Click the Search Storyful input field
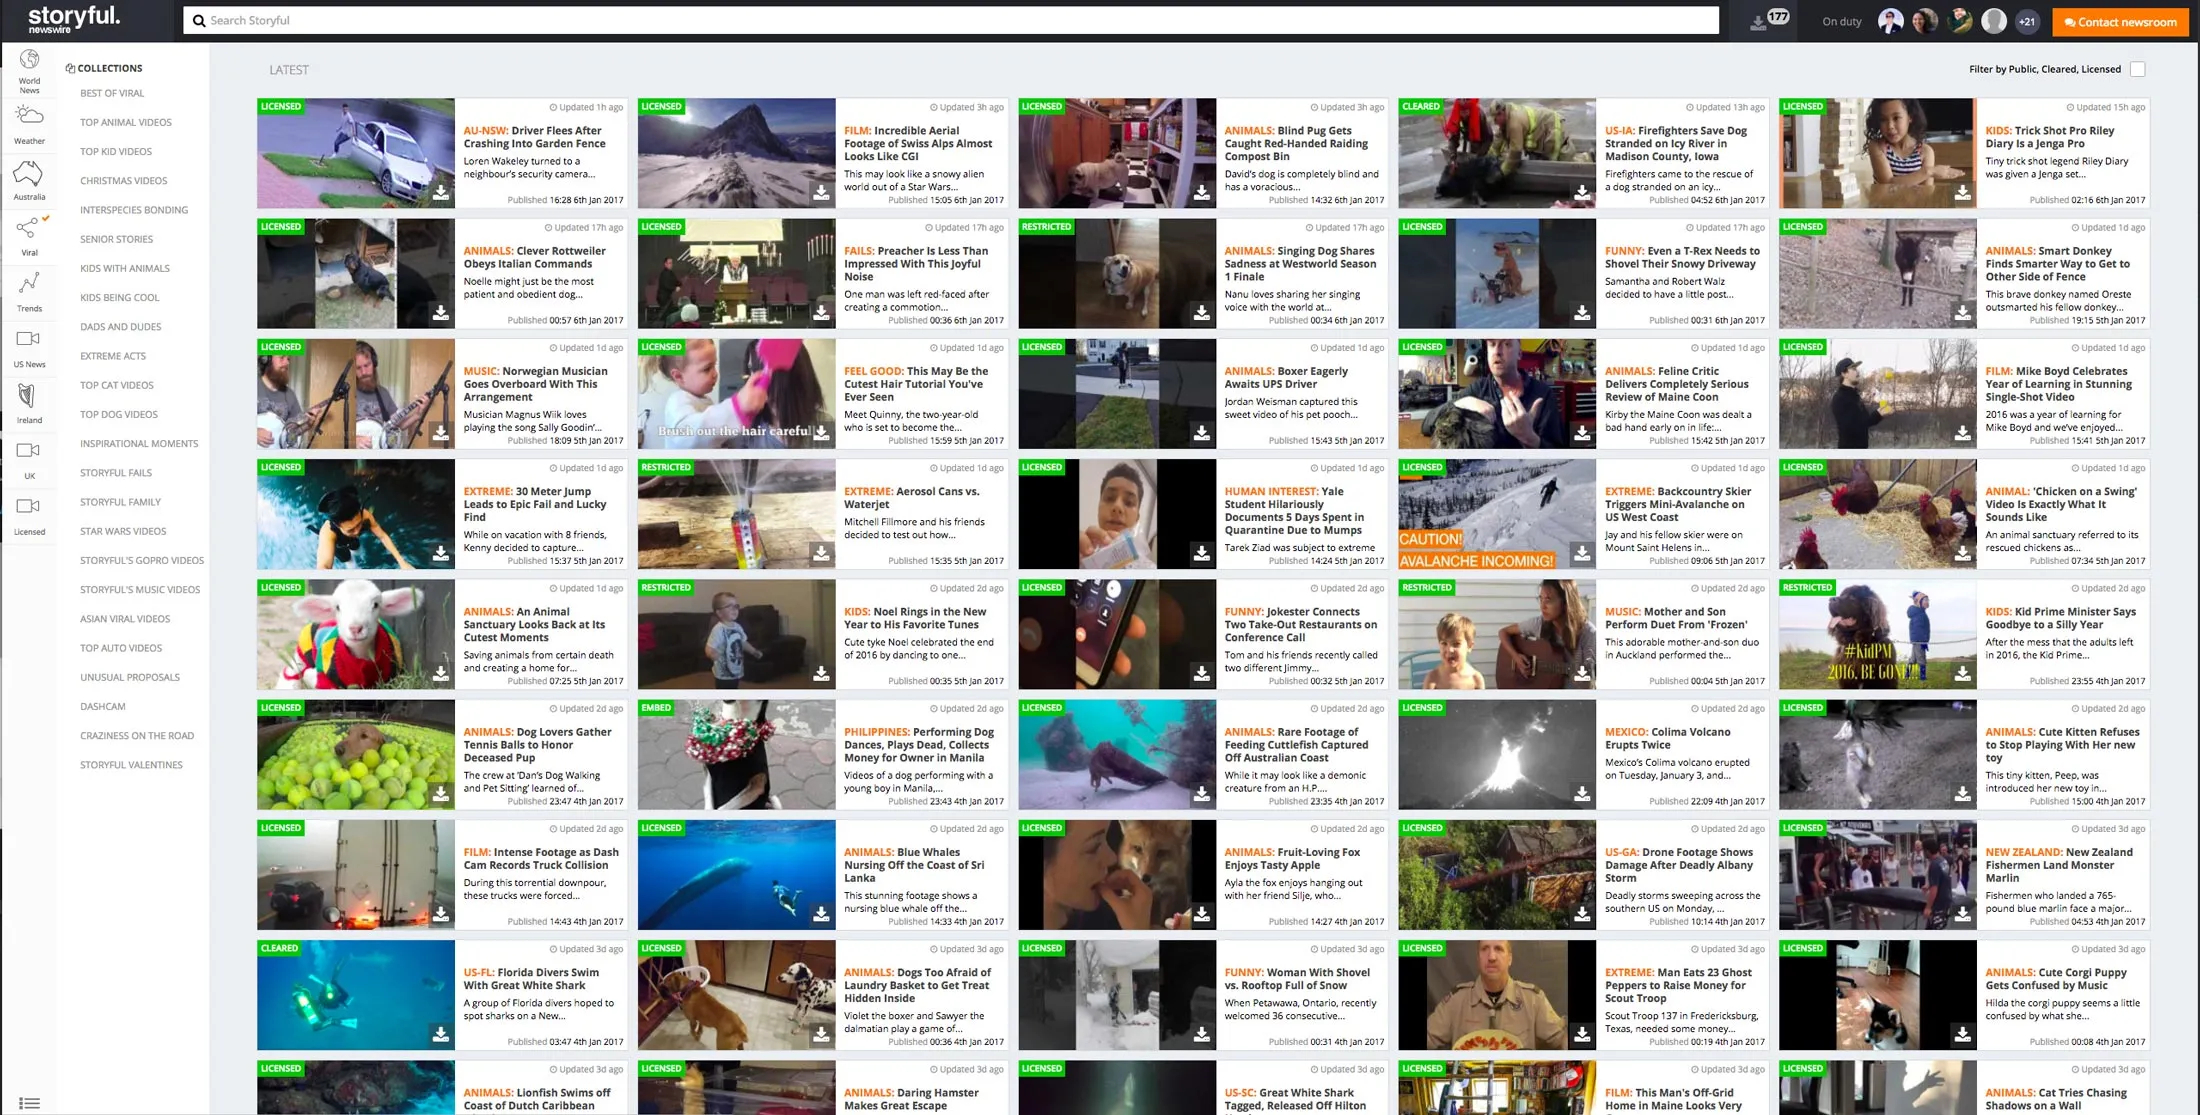2200x1115 pixels. [x=700, y=20]
